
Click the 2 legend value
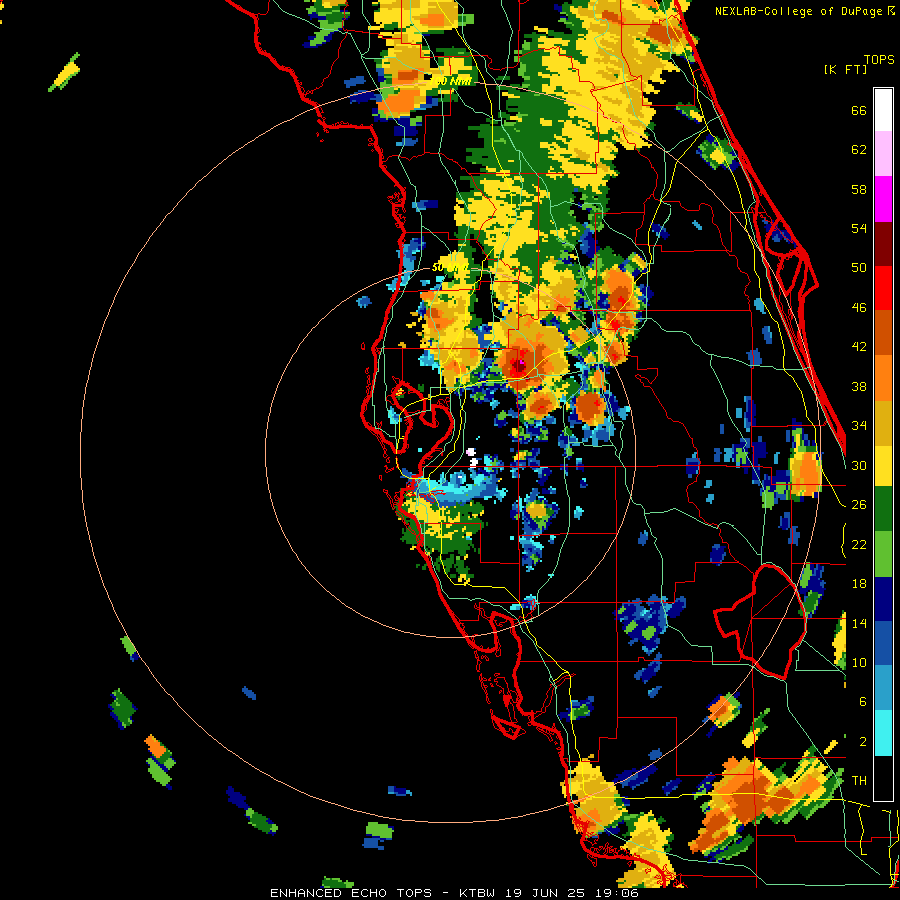(862, 742)
